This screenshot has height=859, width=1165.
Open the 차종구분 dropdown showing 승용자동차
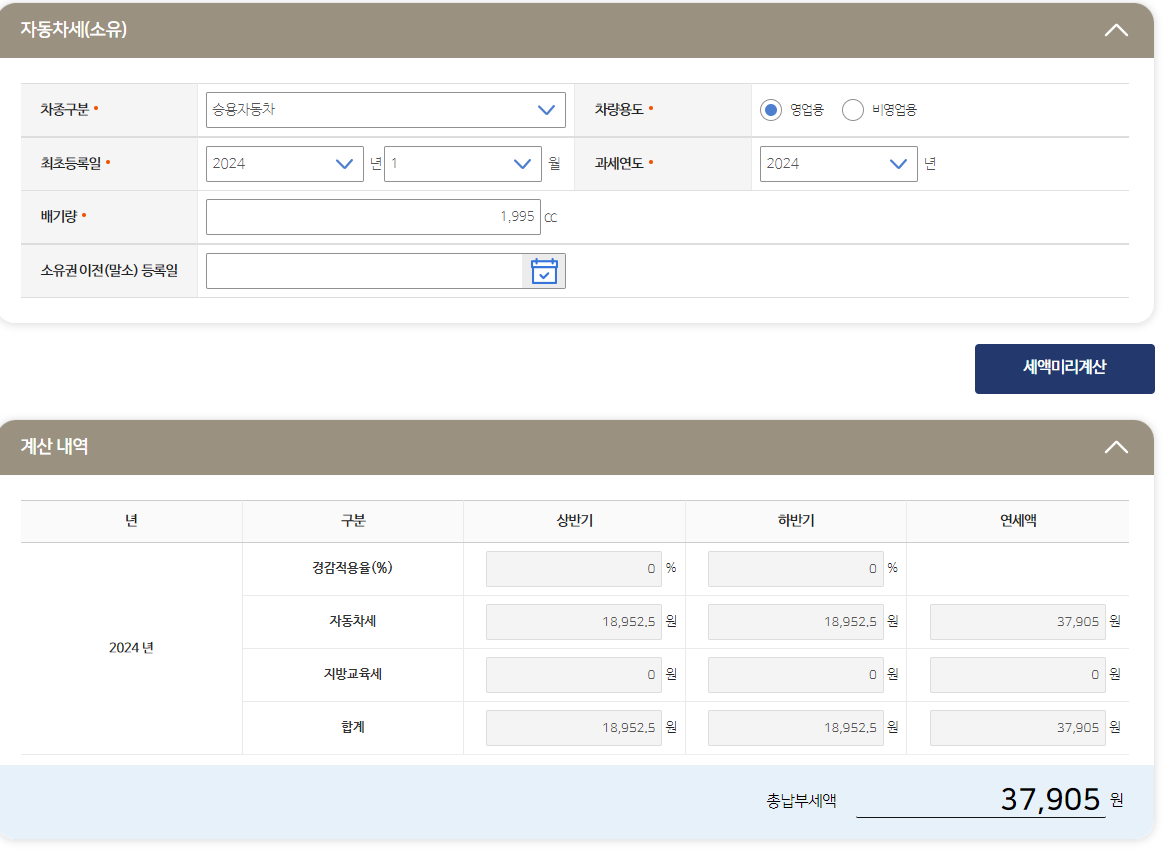(x=386, y=110)
